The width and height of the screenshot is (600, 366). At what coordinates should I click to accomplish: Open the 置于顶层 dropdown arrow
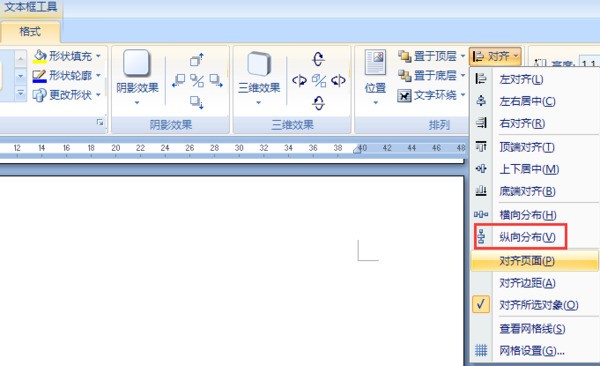[463, 56]
